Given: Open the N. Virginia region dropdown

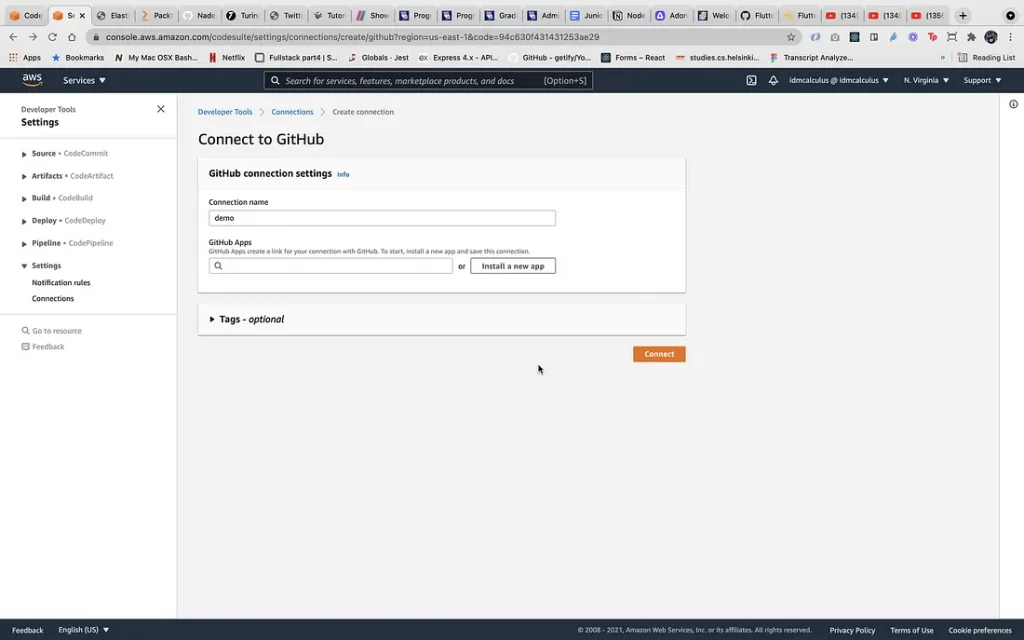Looking at the screenshot, I should coord(926,80).
